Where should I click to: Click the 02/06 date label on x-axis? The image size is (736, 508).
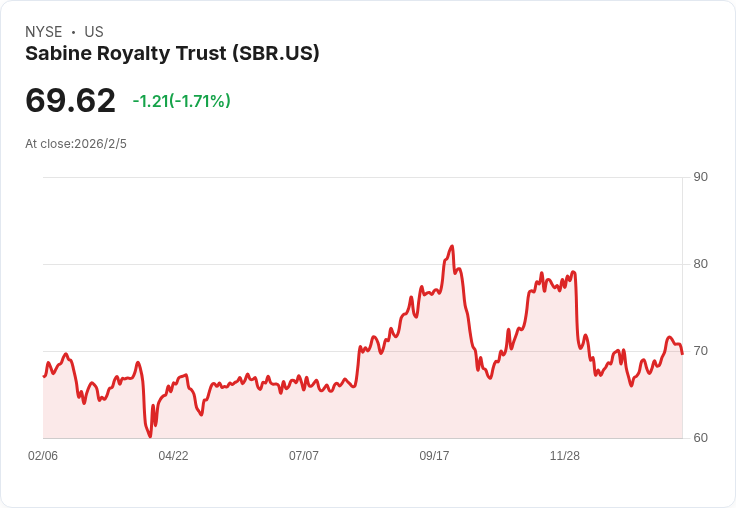pos(43,455)
